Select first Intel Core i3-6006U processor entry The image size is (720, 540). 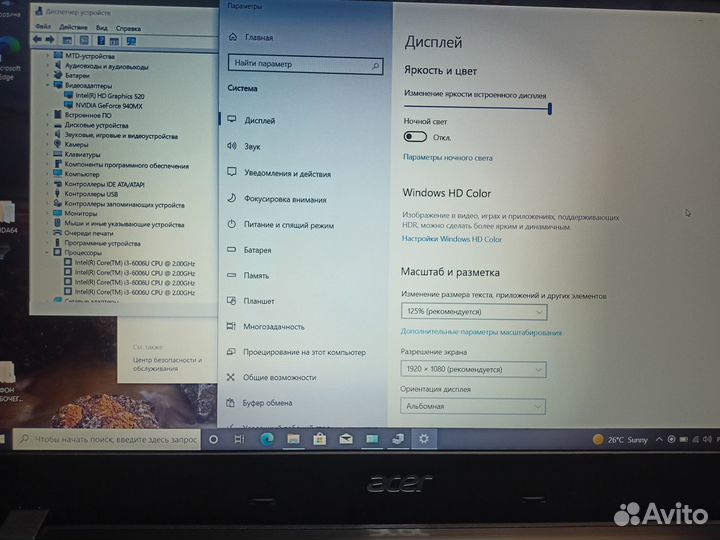pos(135,263)
